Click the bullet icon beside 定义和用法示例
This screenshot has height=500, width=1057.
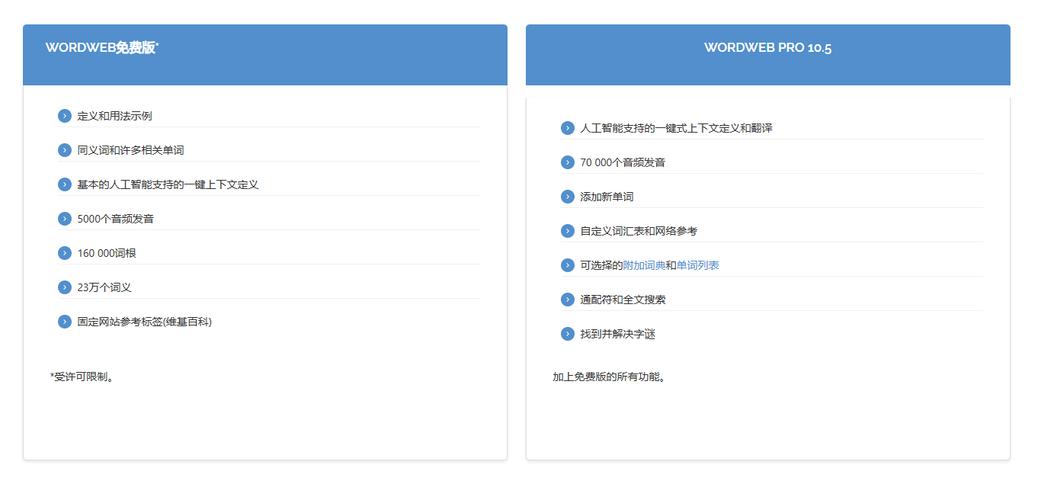65,116
